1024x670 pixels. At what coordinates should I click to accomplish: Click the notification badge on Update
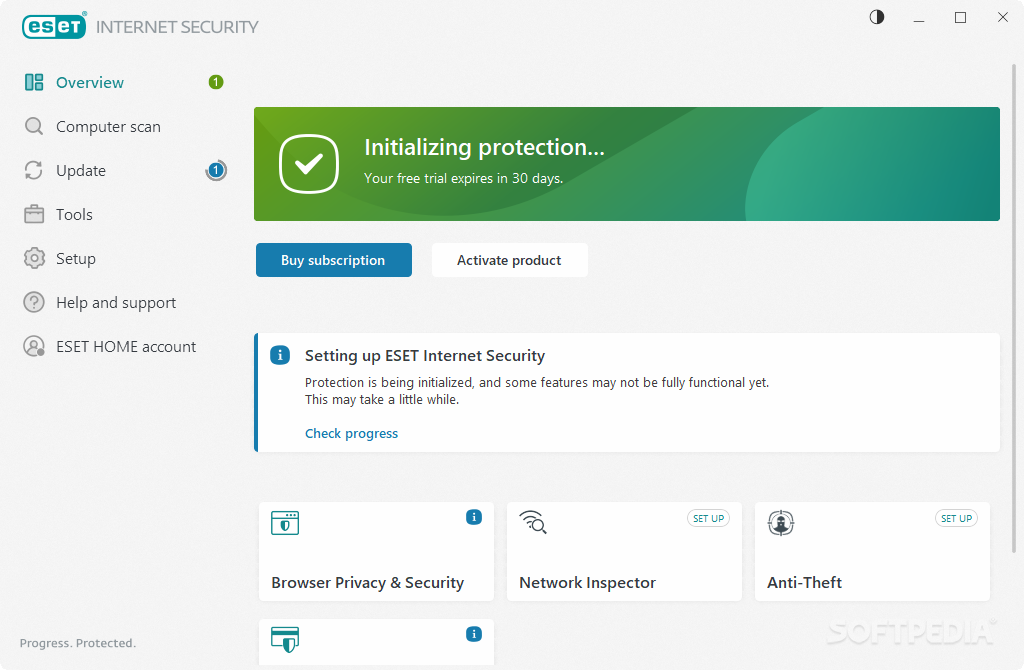(216, 170)
